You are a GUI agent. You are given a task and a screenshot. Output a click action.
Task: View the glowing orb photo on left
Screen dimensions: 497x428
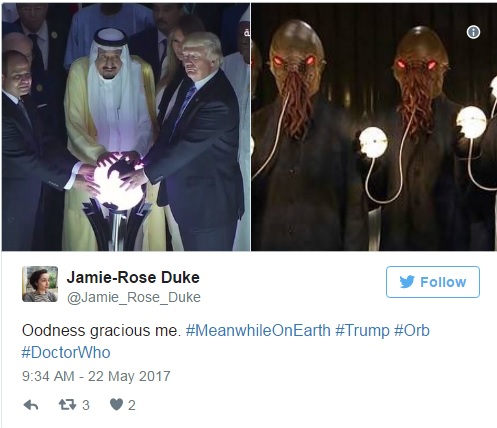pos(126,127)
